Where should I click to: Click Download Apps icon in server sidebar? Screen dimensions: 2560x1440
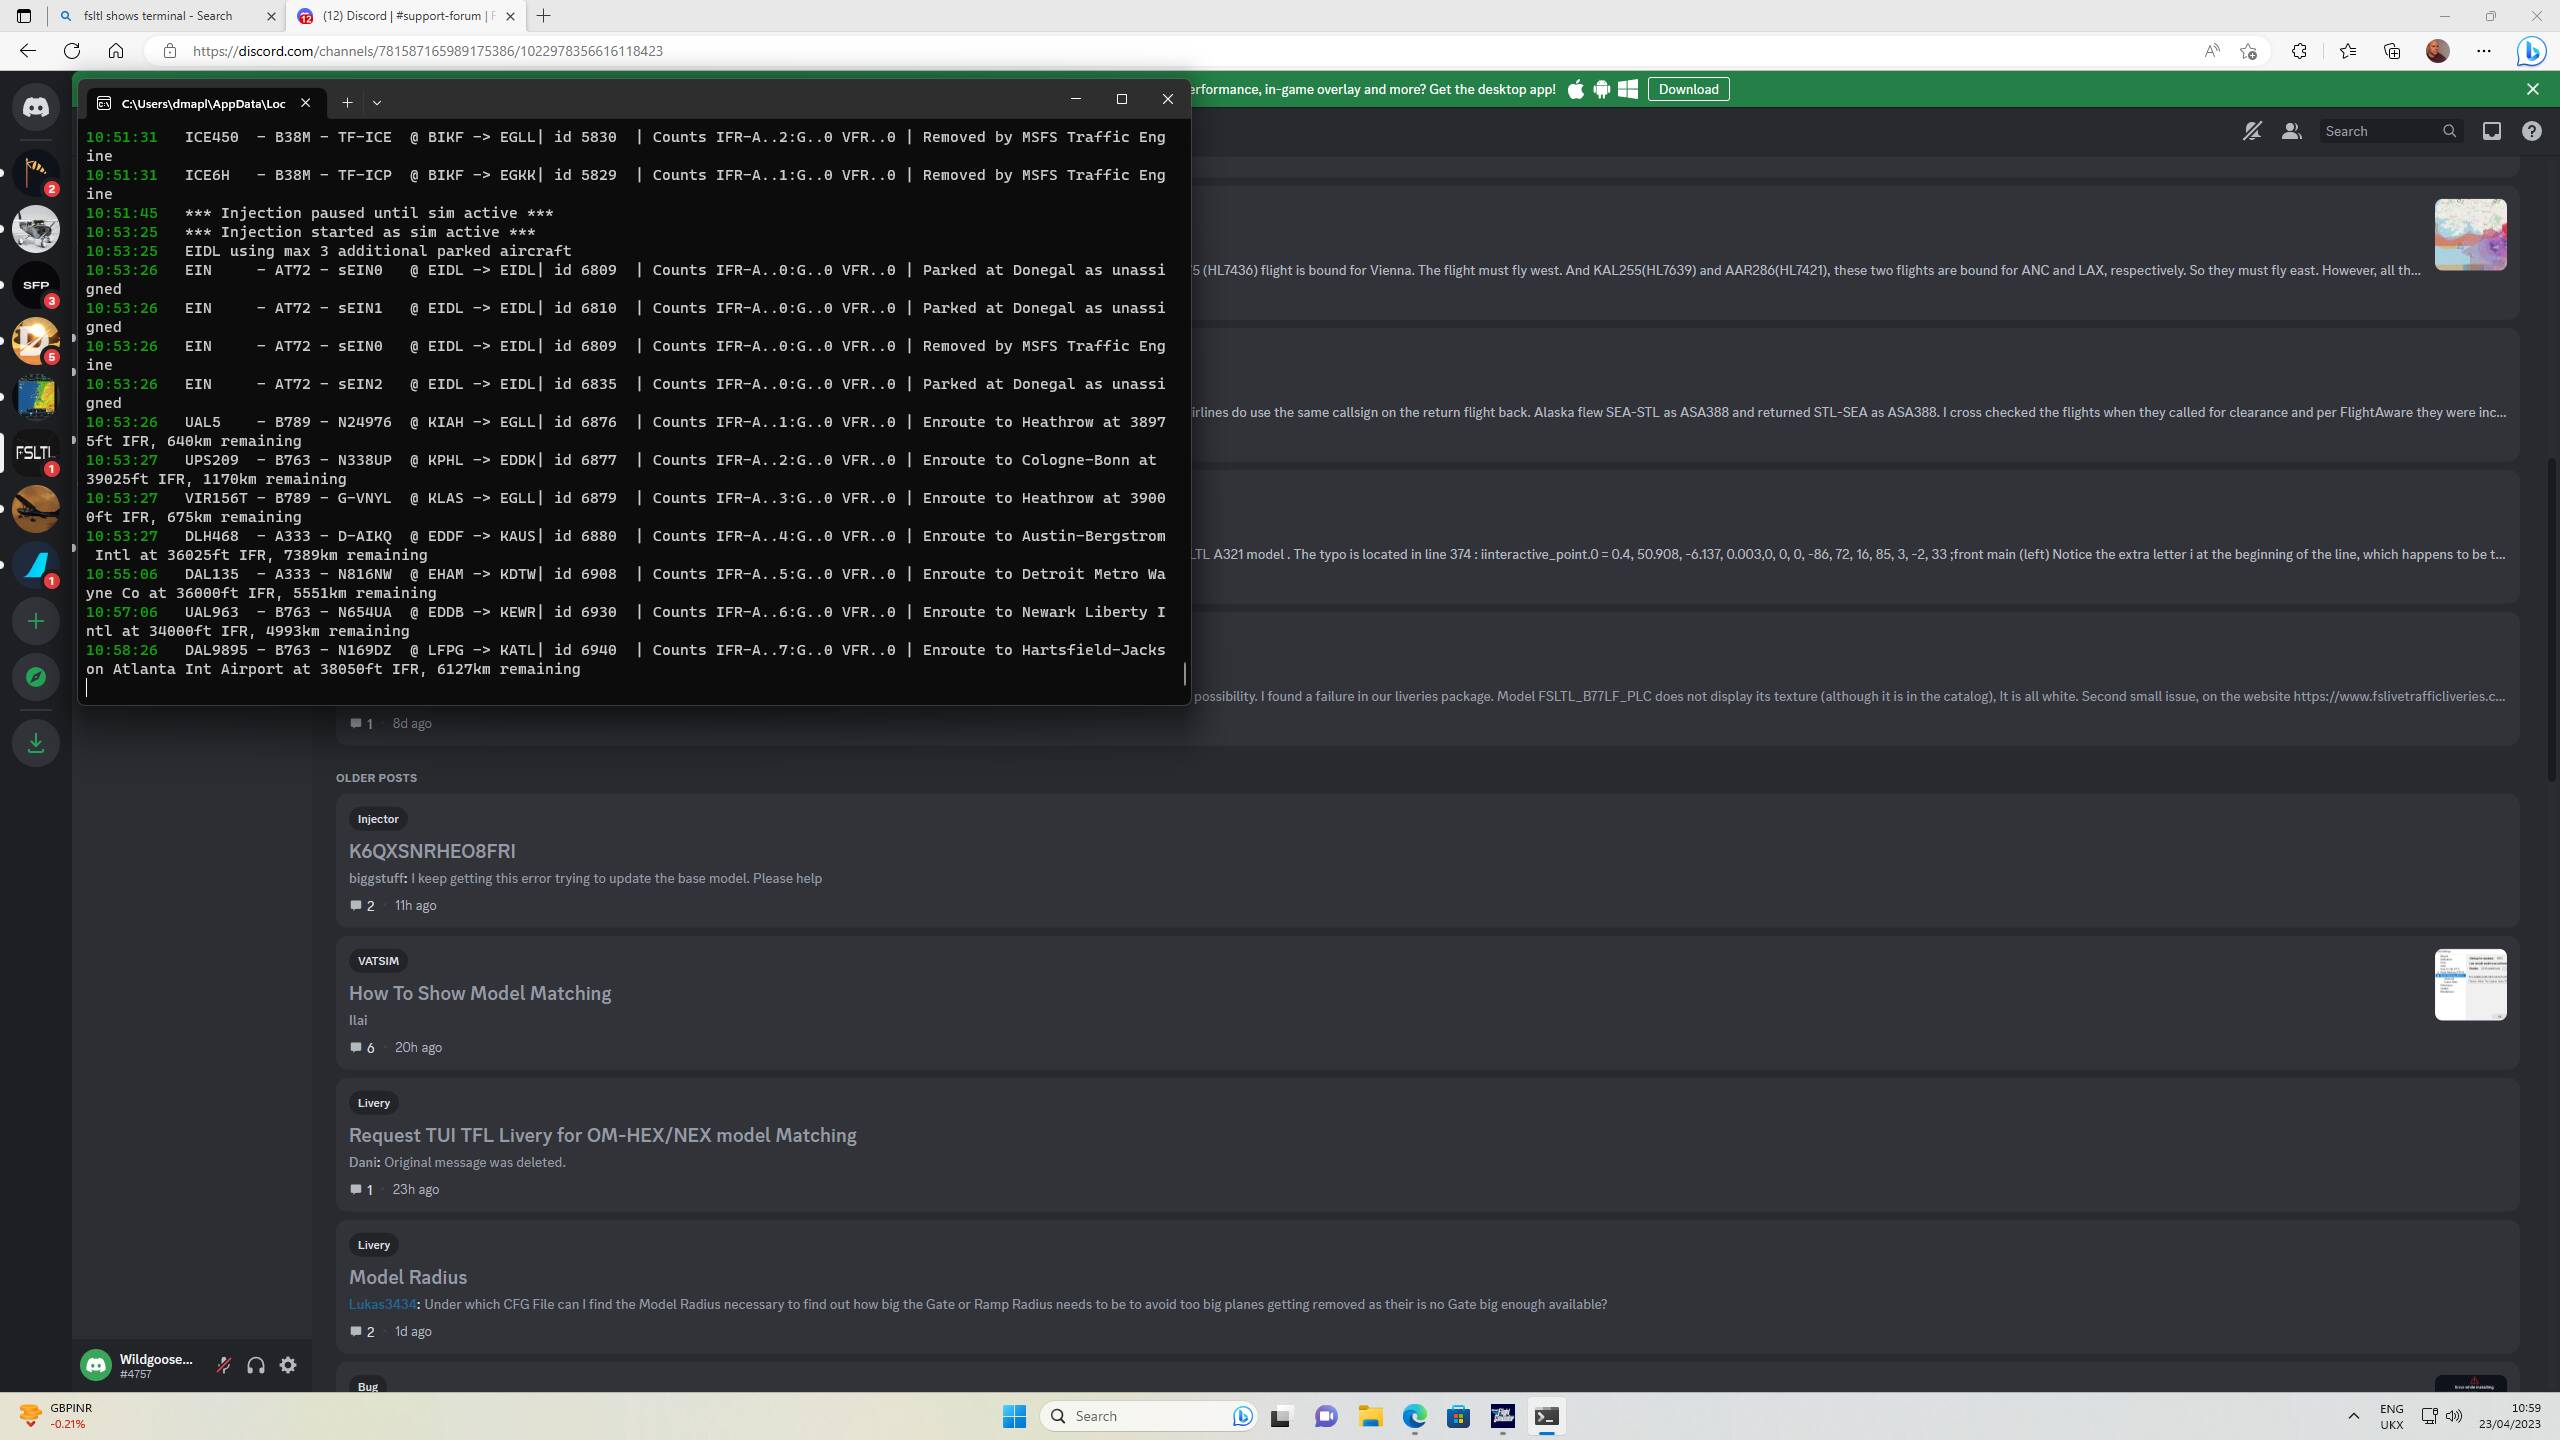(x=36, y=742)
